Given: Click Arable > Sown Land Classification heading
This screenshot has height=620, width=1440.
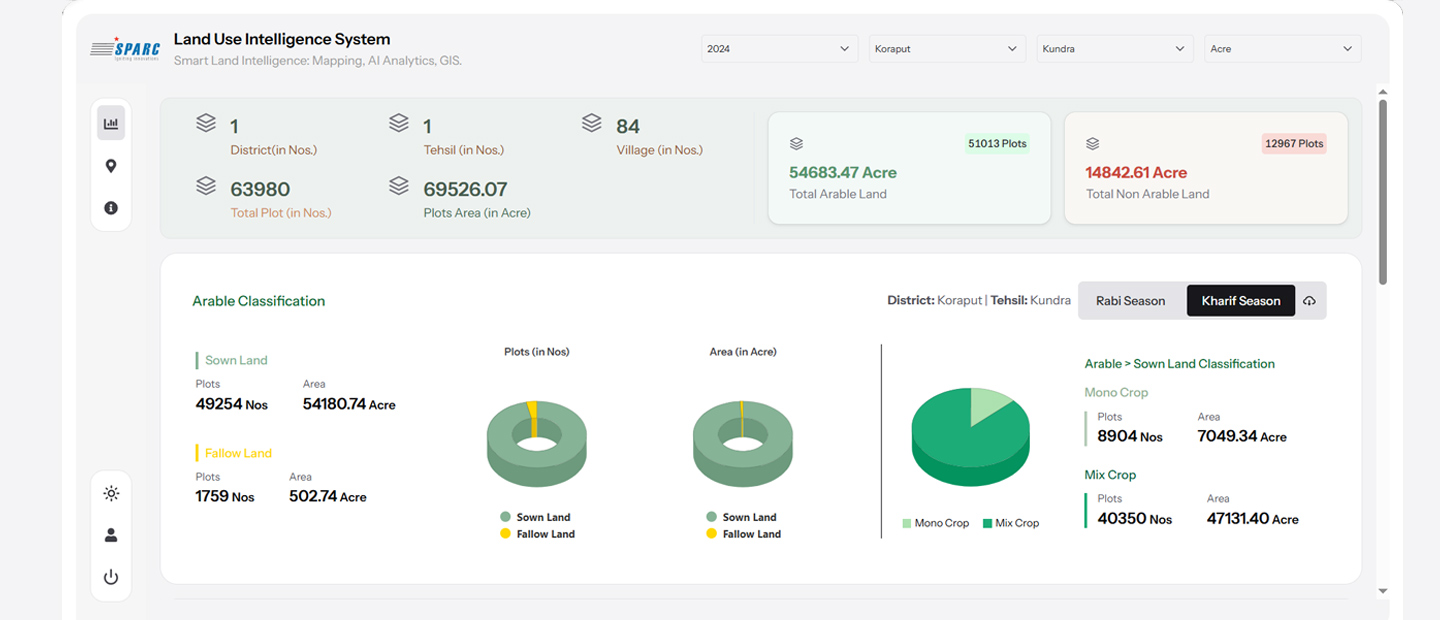Looking at the screenshot, I should click(x=1180, y=364).
